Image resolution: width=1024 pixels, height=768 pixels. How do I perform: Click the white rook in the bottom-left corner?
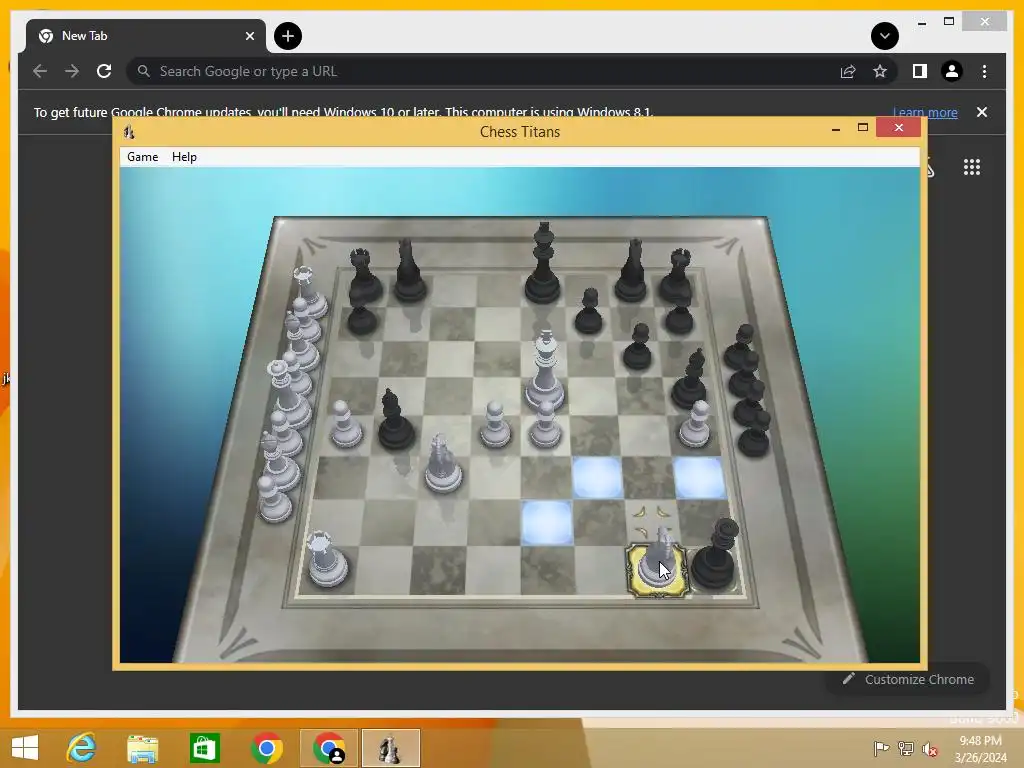(x=327, y=560)
